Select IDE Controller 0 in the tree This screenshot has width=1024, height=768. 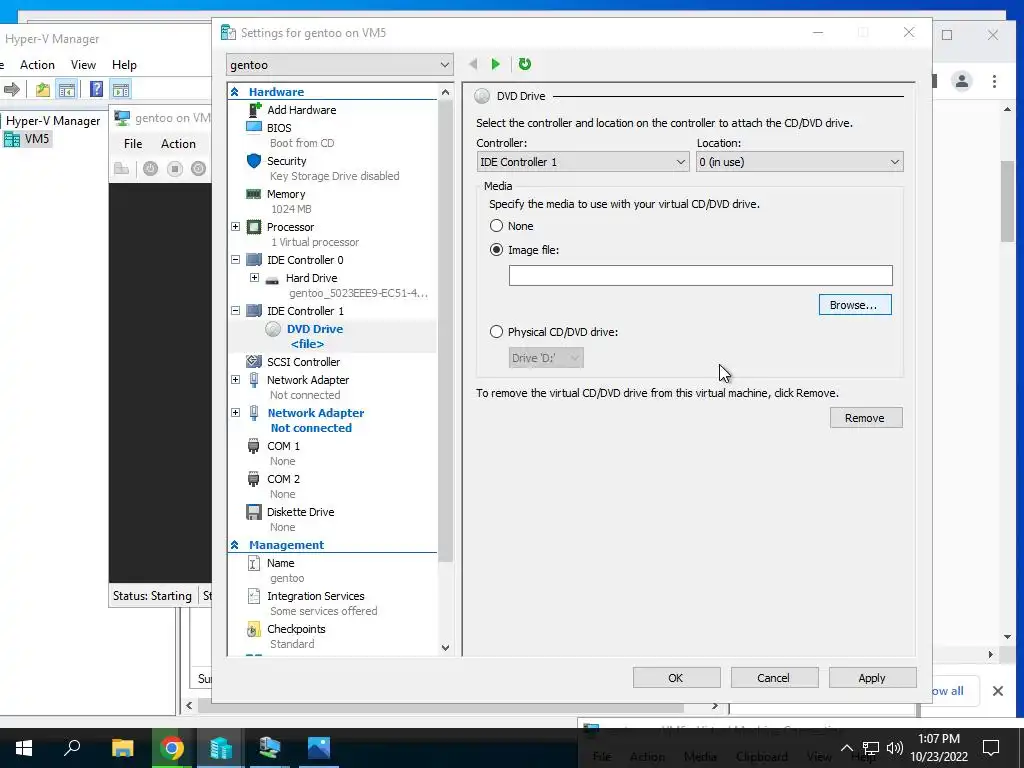[304, 260]
